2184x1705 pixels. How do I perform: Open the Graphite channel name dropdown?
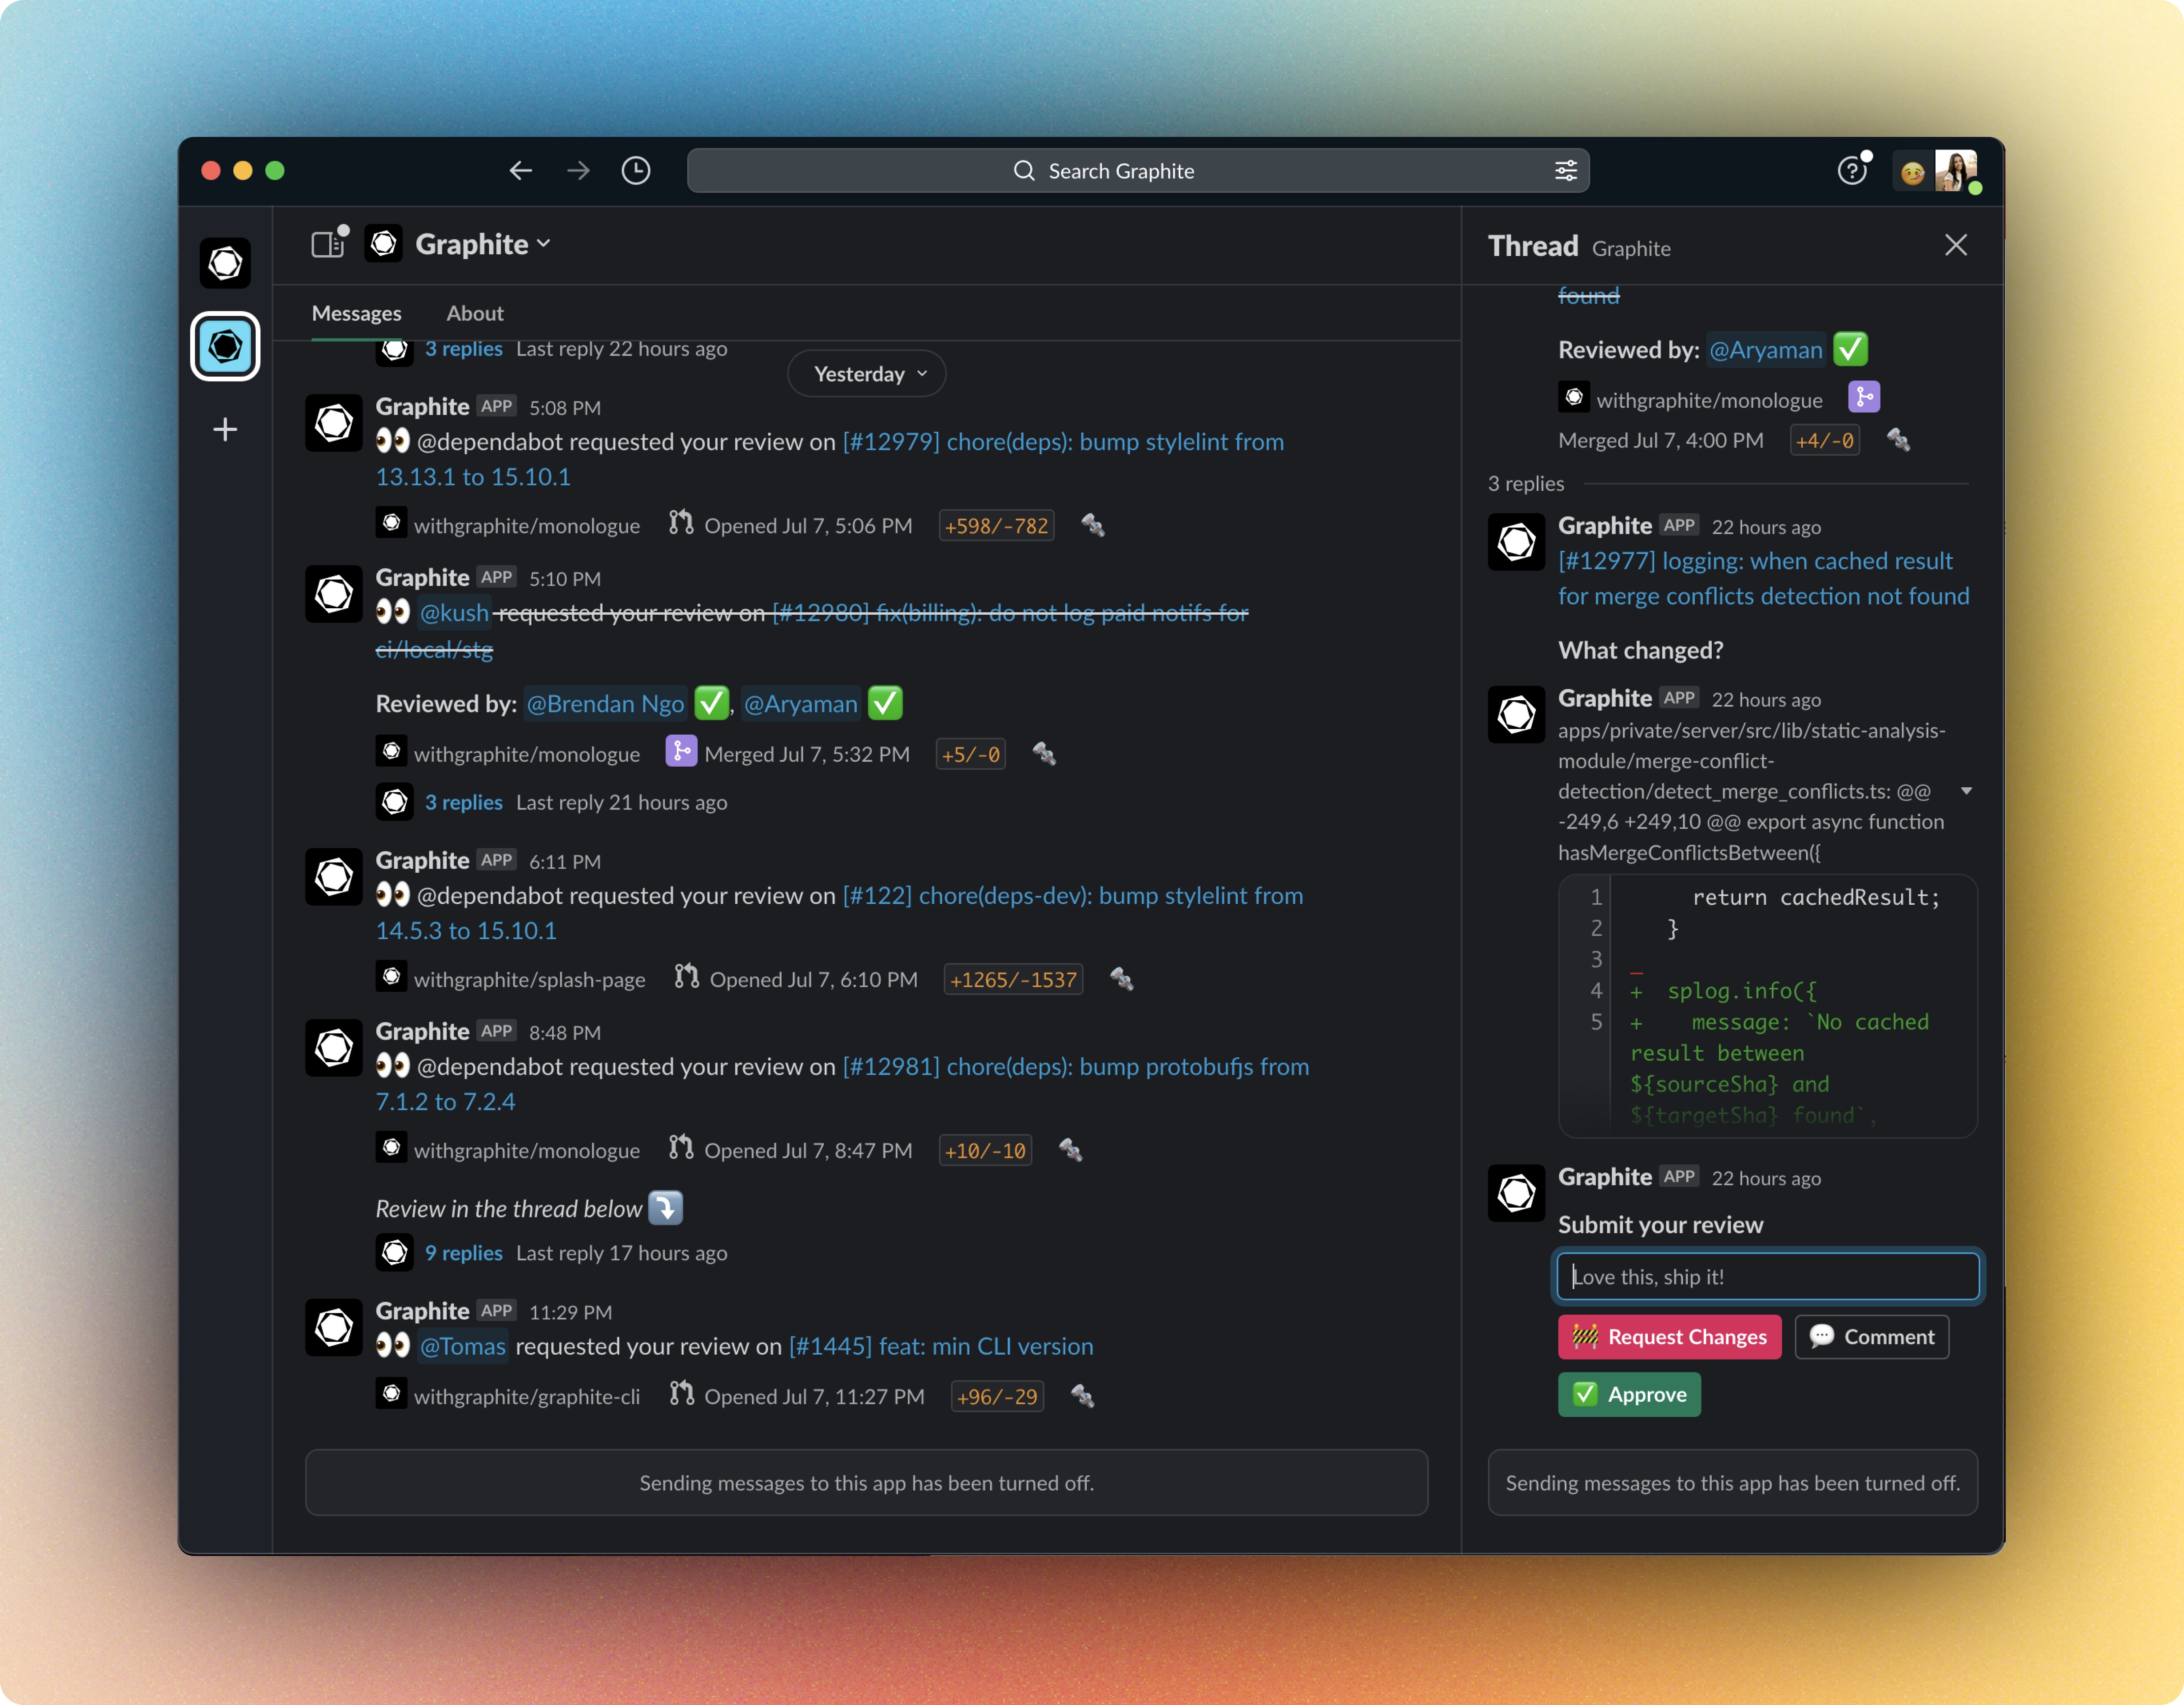tap(482, 244)
